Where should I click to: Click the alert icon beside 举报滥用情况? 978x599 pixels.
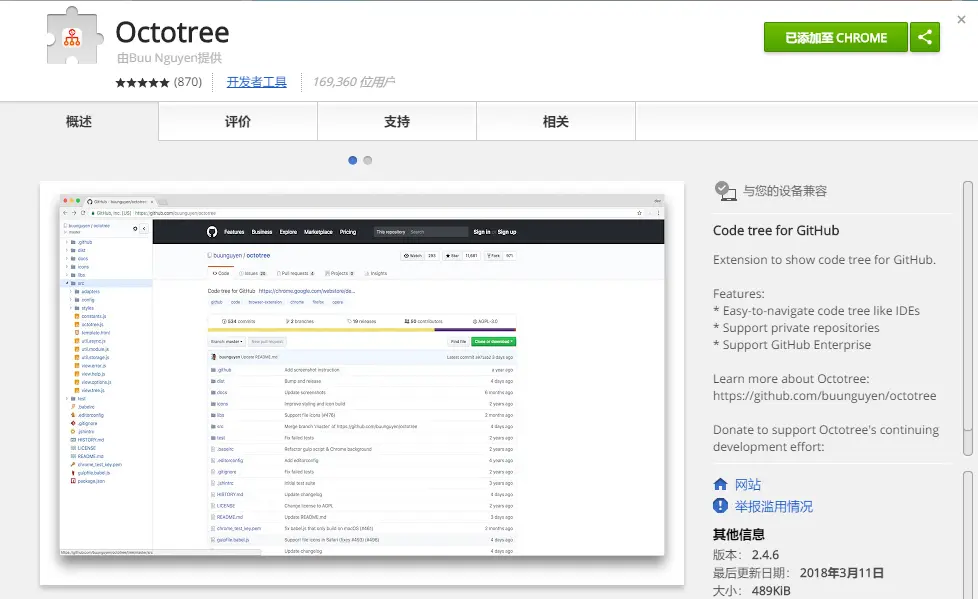tap(720, 505)
